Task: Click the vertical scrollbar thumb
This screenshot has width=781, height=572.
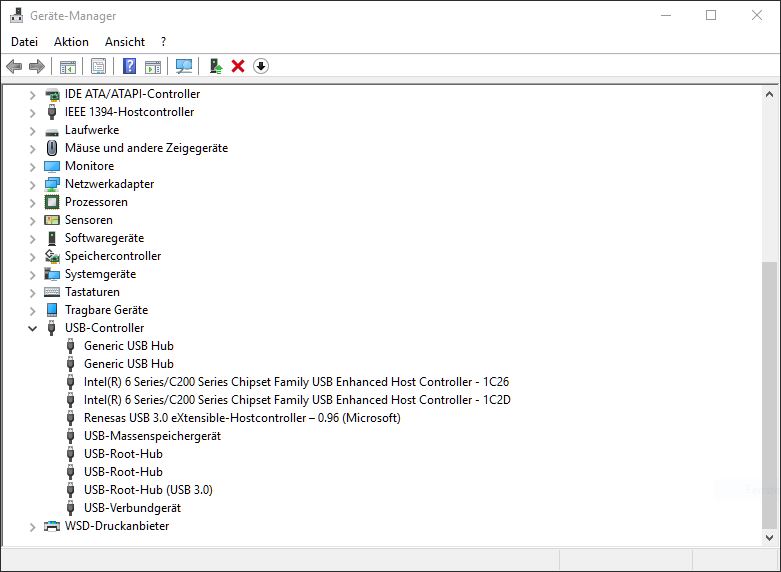Action: [x=769, y=395]
